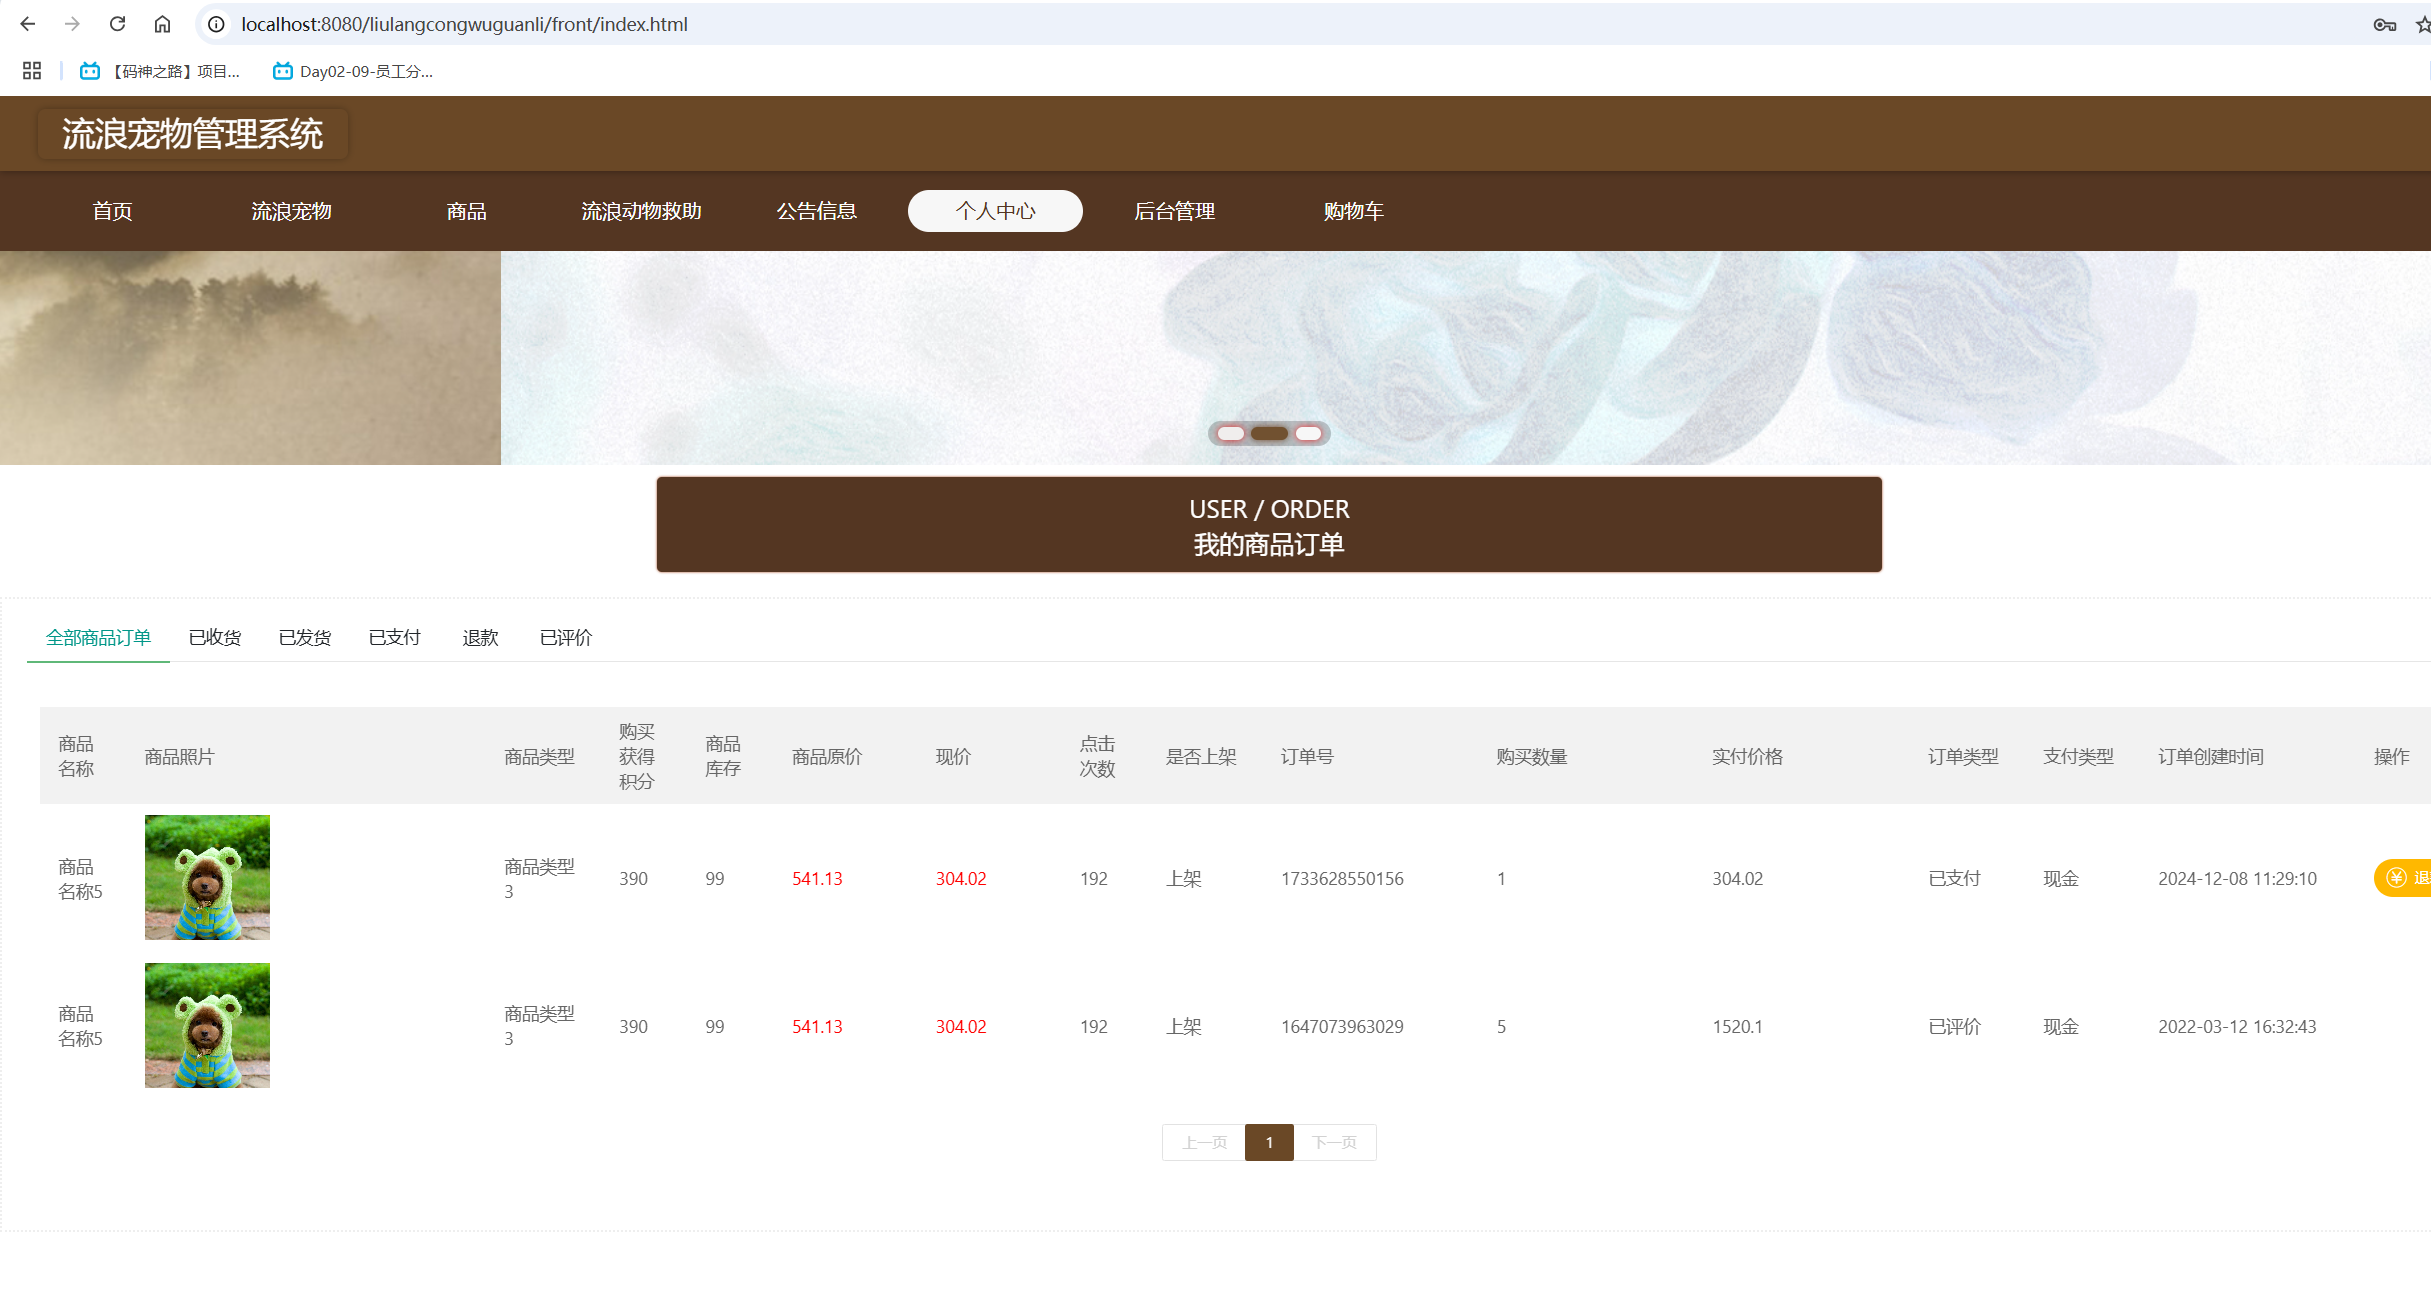Open the 码神之路 bookmark

[160, 71]
